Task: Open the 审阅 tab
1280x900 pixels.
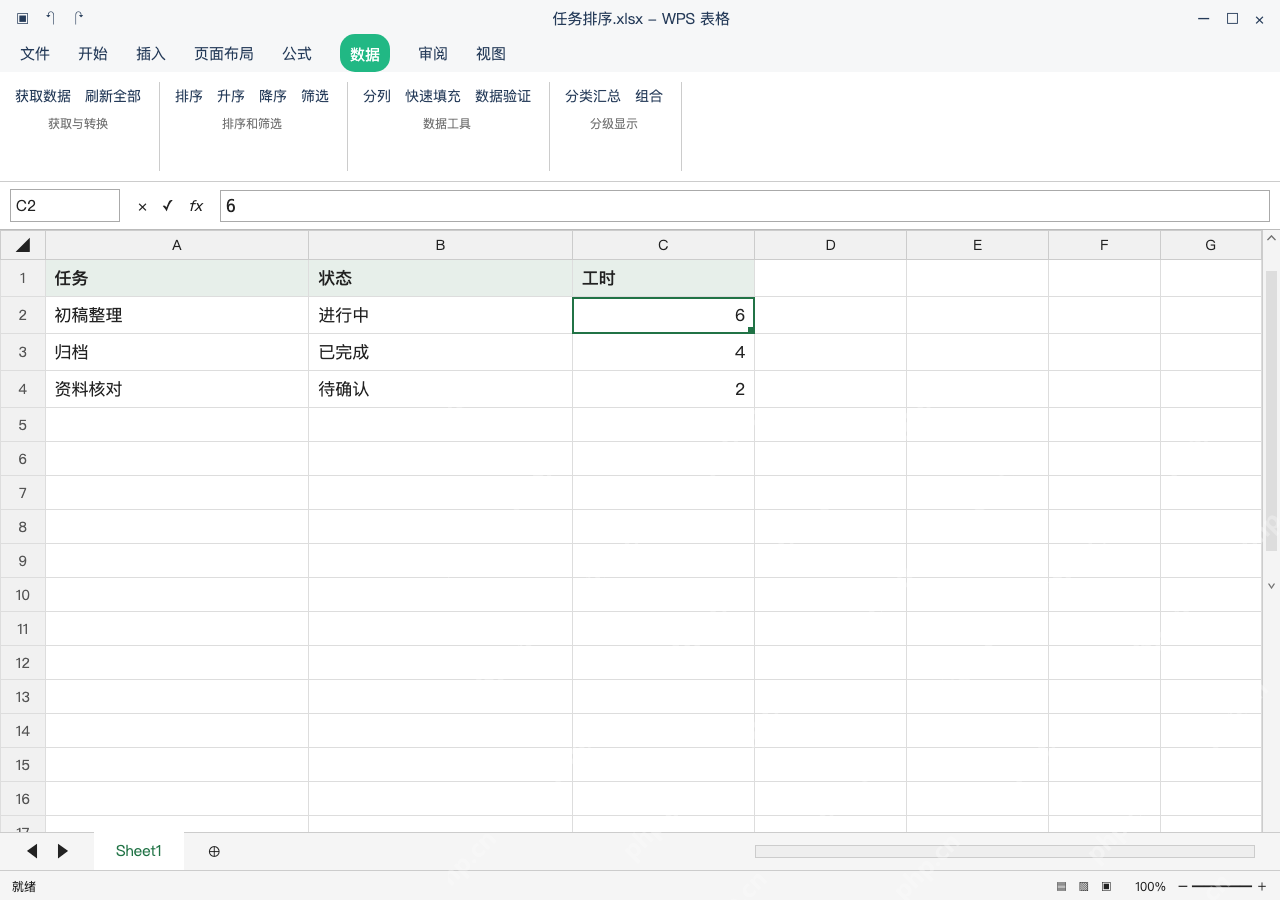Action: [x=433, y=54]
